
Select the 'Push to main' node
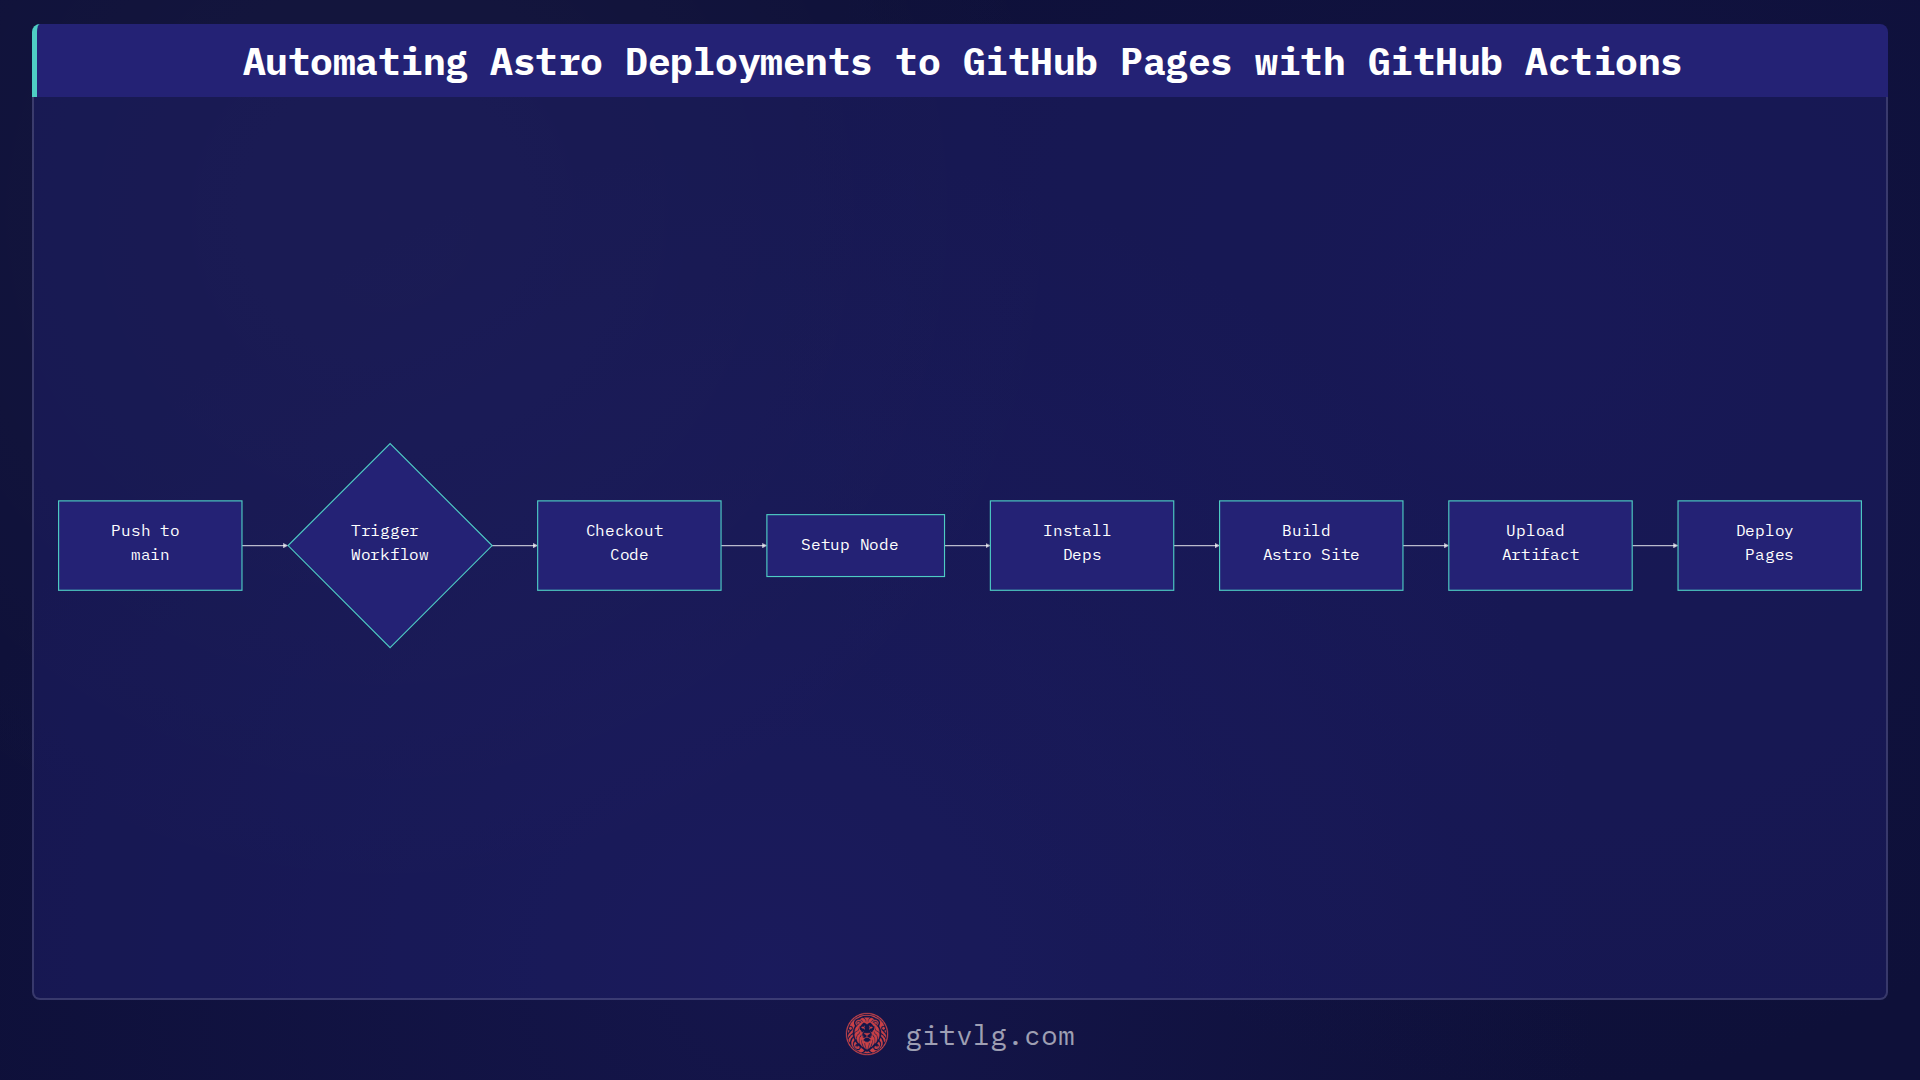coord(150,545)
